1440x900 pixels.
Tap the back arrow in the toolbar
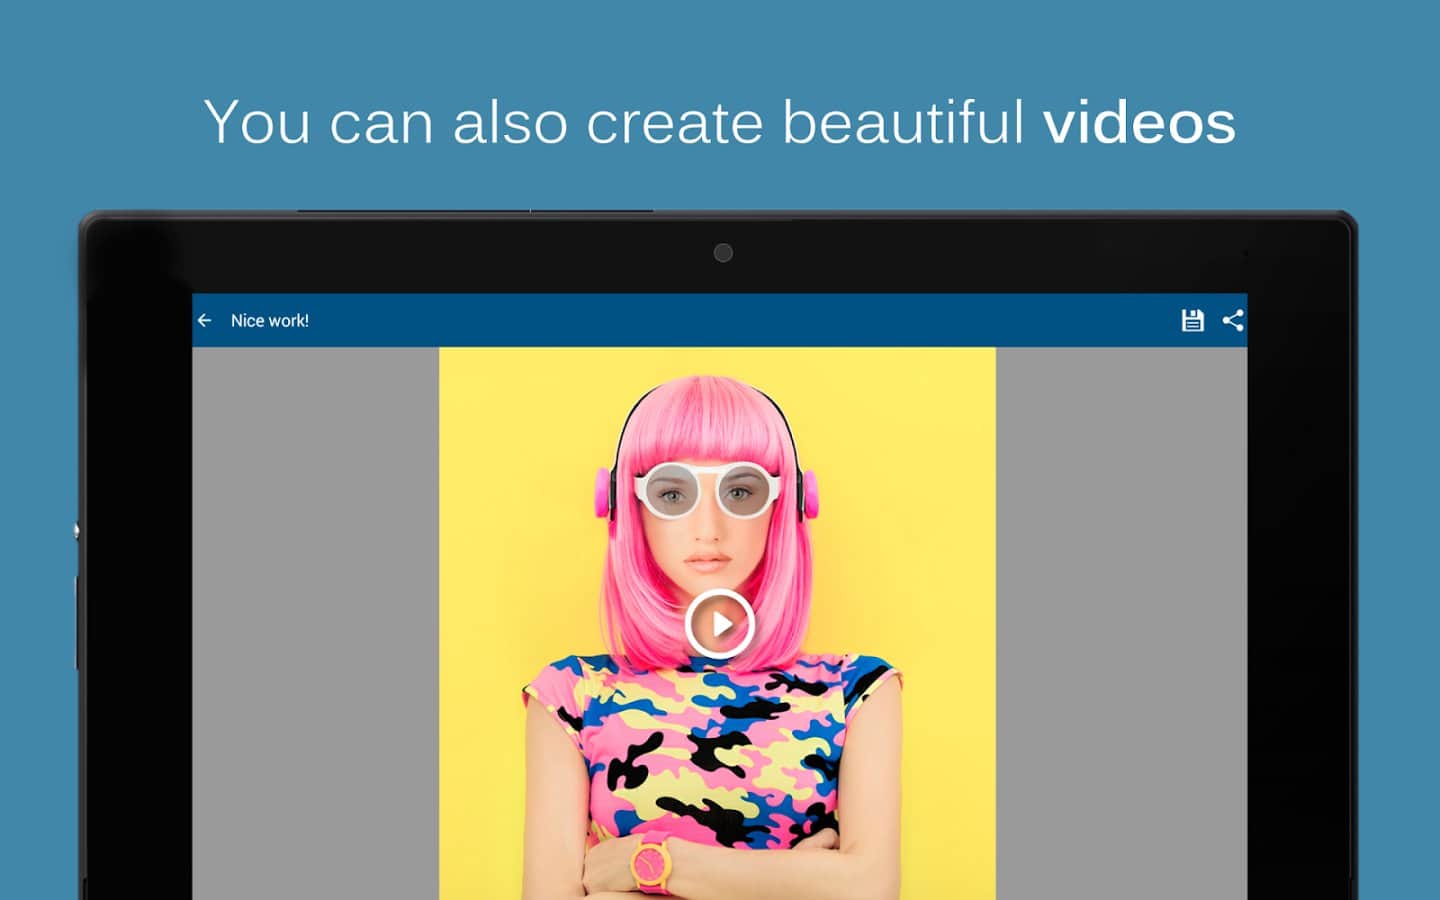tap(205, 320)
